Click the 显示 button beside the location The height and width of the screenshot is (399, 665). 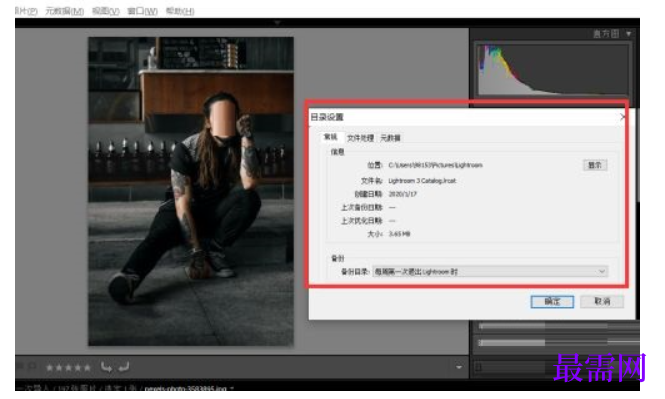click(595, 165)
